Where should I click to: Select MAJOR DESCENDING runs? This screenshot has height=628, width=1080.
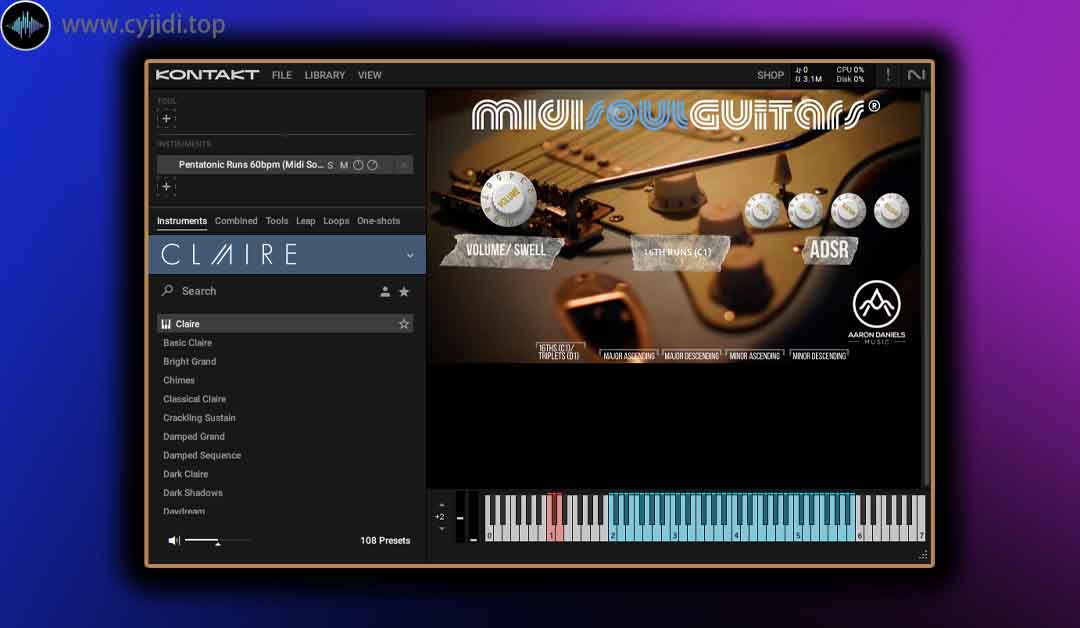tap(692, 355)
